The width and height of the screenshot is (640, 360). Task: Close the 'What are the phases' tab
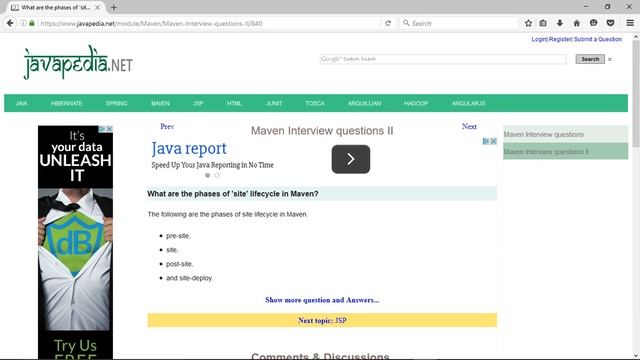pyautogui.click(x=97, y=7)
